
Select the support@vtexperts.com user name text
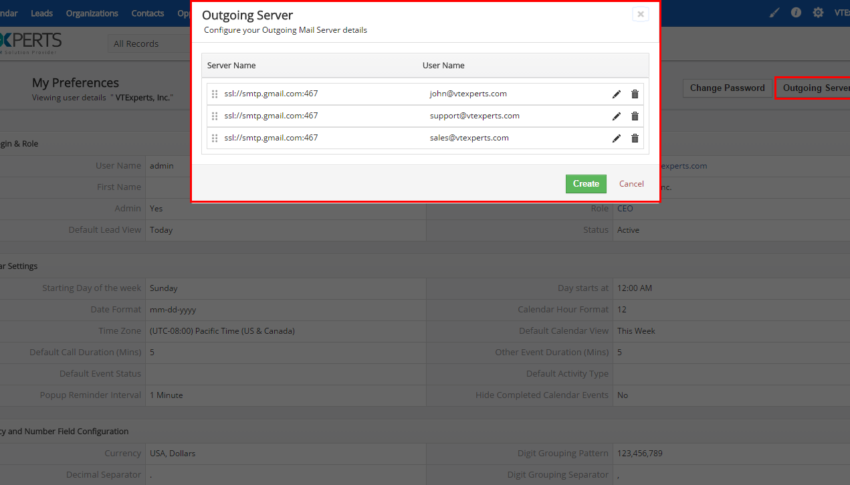474,116
